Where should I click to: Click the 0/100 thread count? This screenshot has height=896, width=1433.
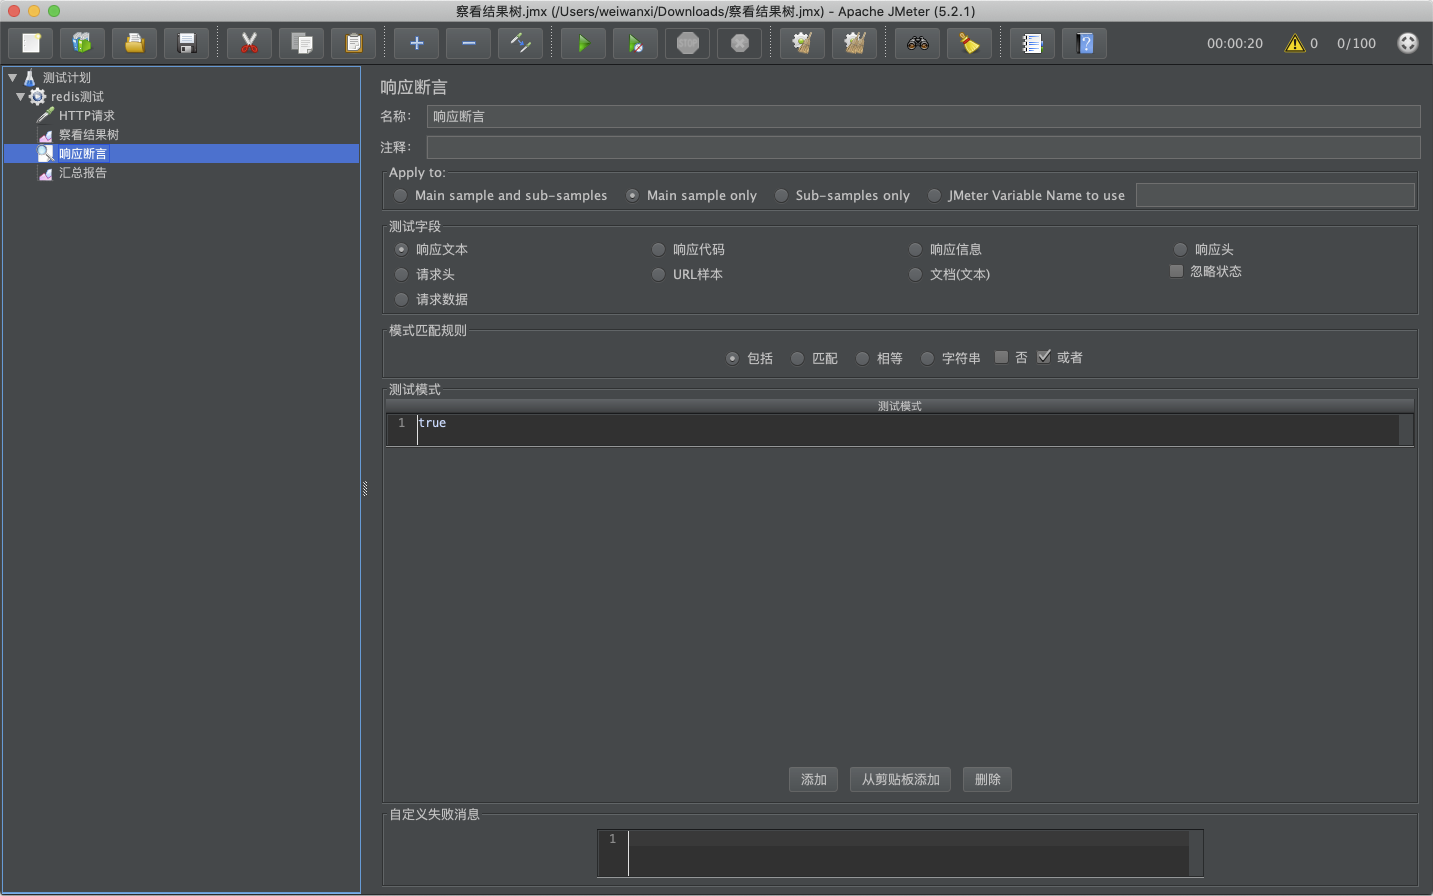pyautogui.click(x=1357, y=44)
